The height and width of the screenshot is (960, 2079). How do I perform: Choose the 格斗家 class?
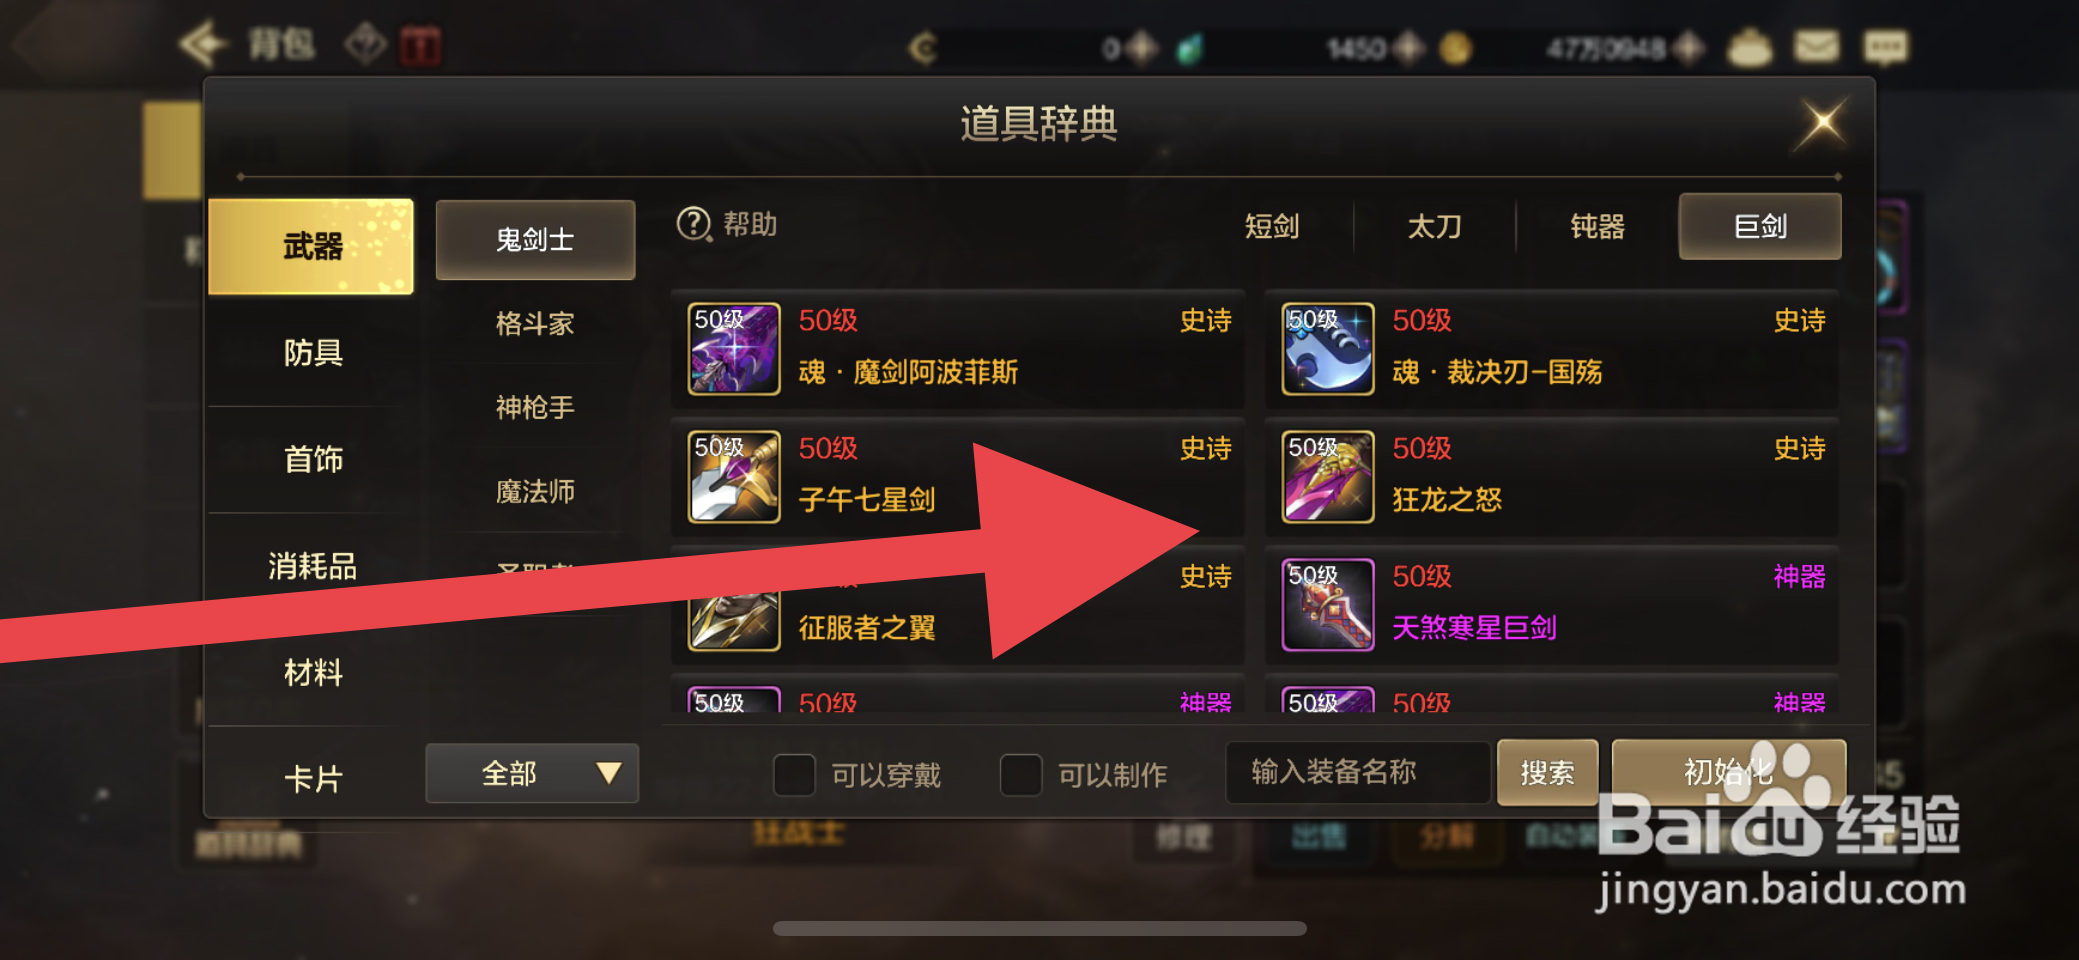coord(535,323)
